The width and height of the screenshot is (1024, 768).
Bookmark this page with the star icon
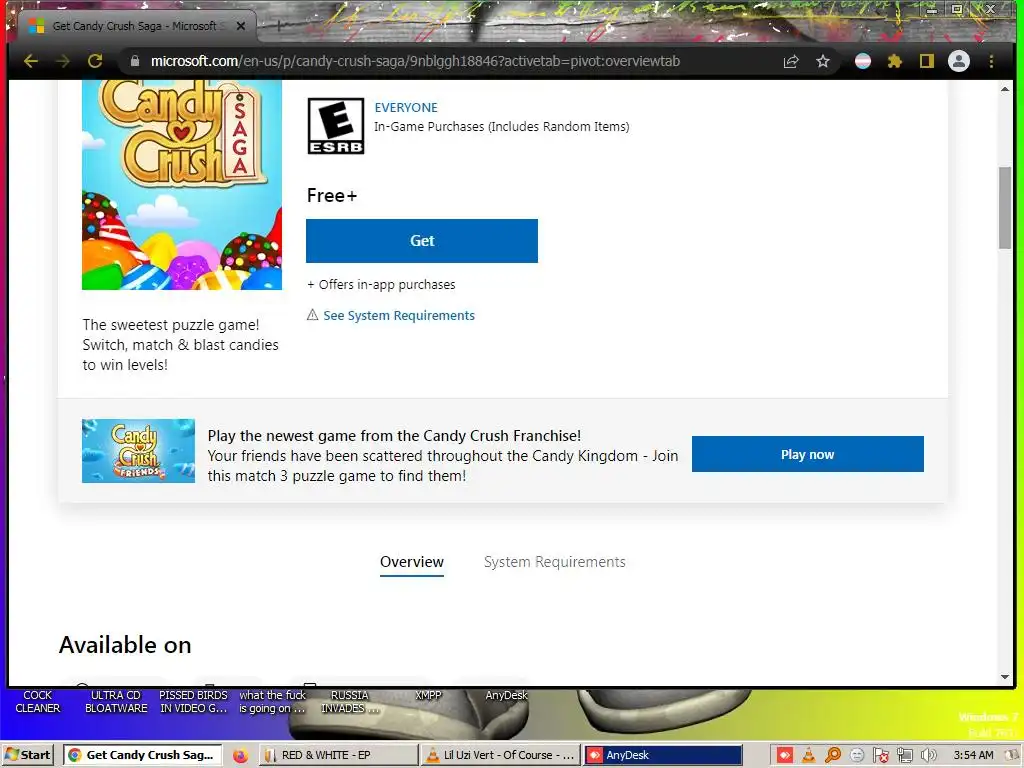(823, 61)
